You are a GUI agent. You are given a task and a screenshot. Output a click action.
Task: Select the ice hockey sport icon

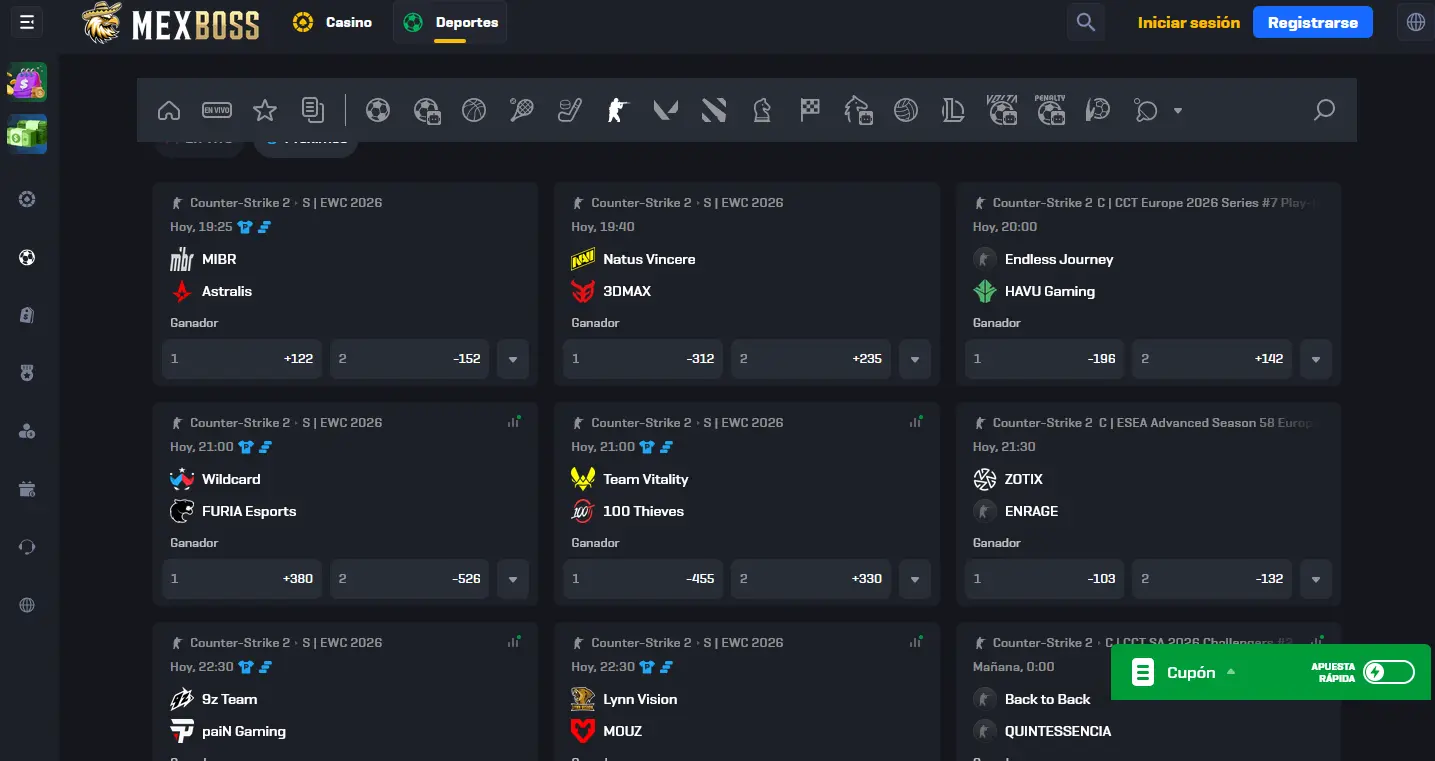click(x=569, y=110)
